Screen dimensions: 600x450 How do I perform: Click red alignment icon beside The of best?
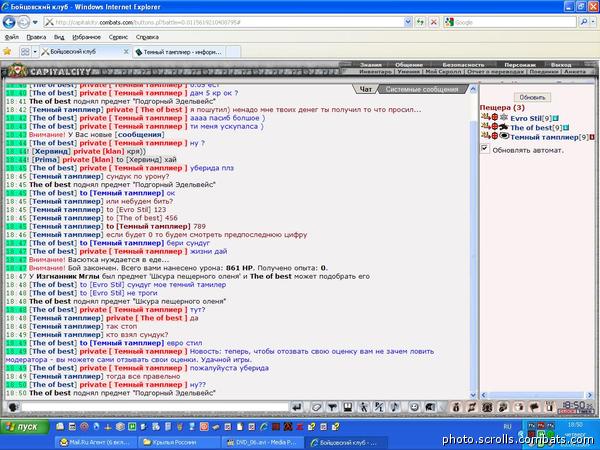495,127
